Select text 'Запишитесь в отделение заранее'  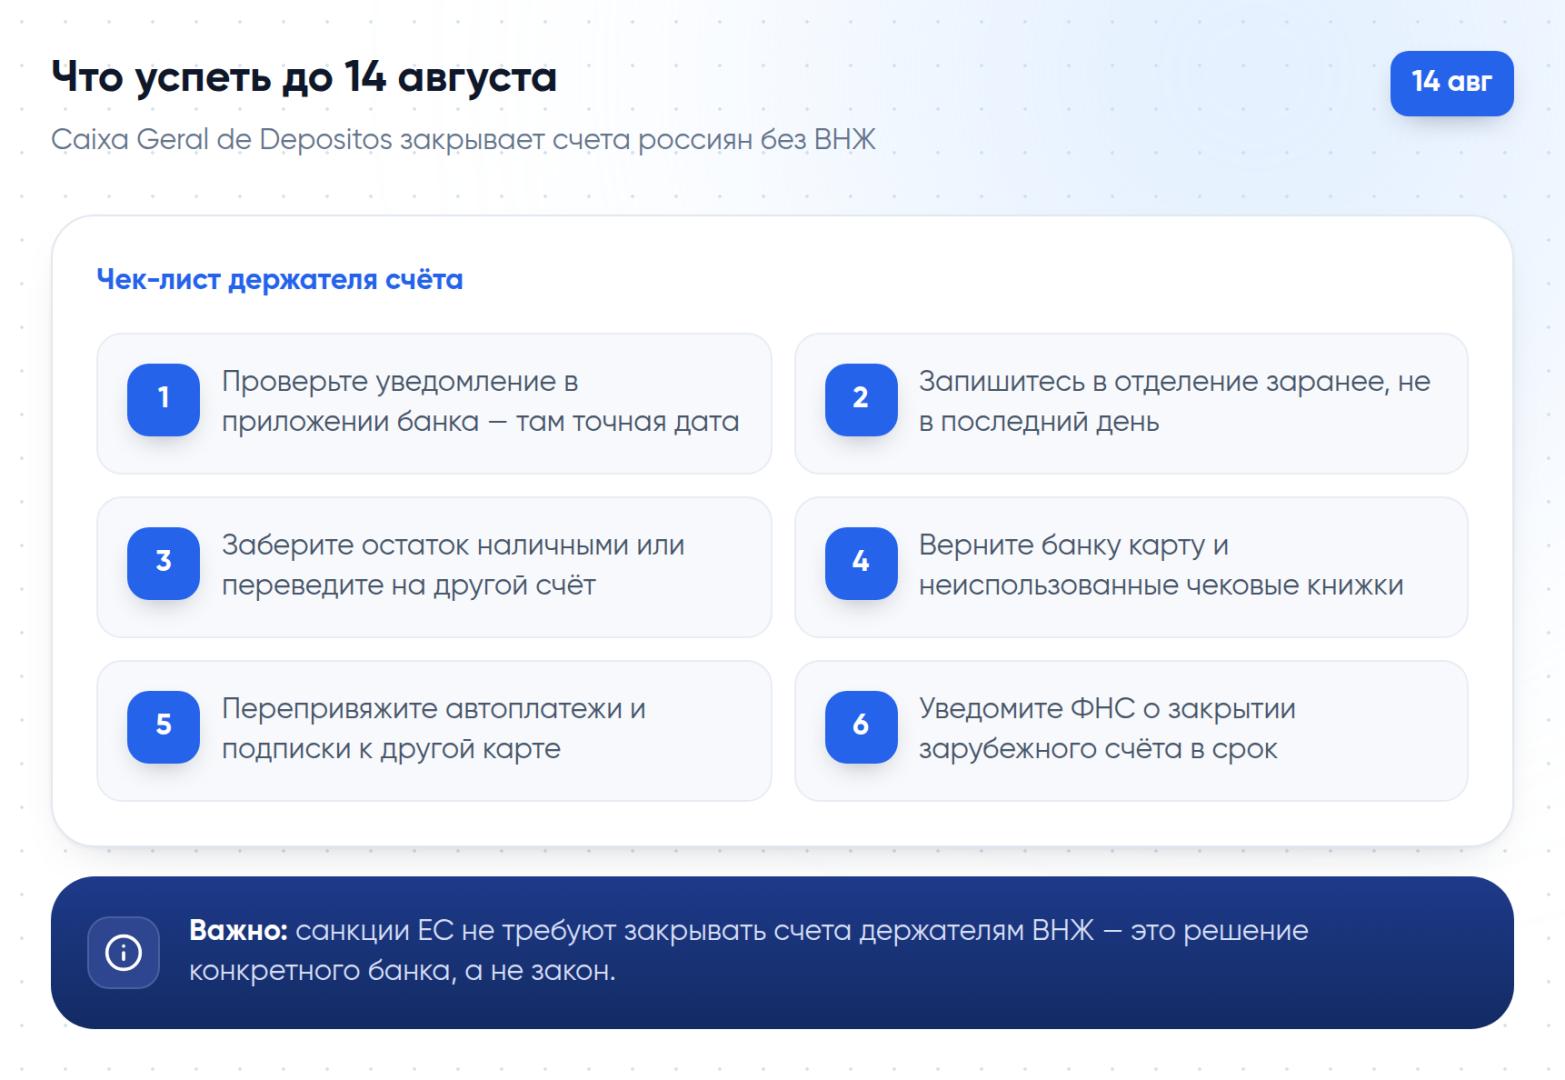coord(1153,381)
